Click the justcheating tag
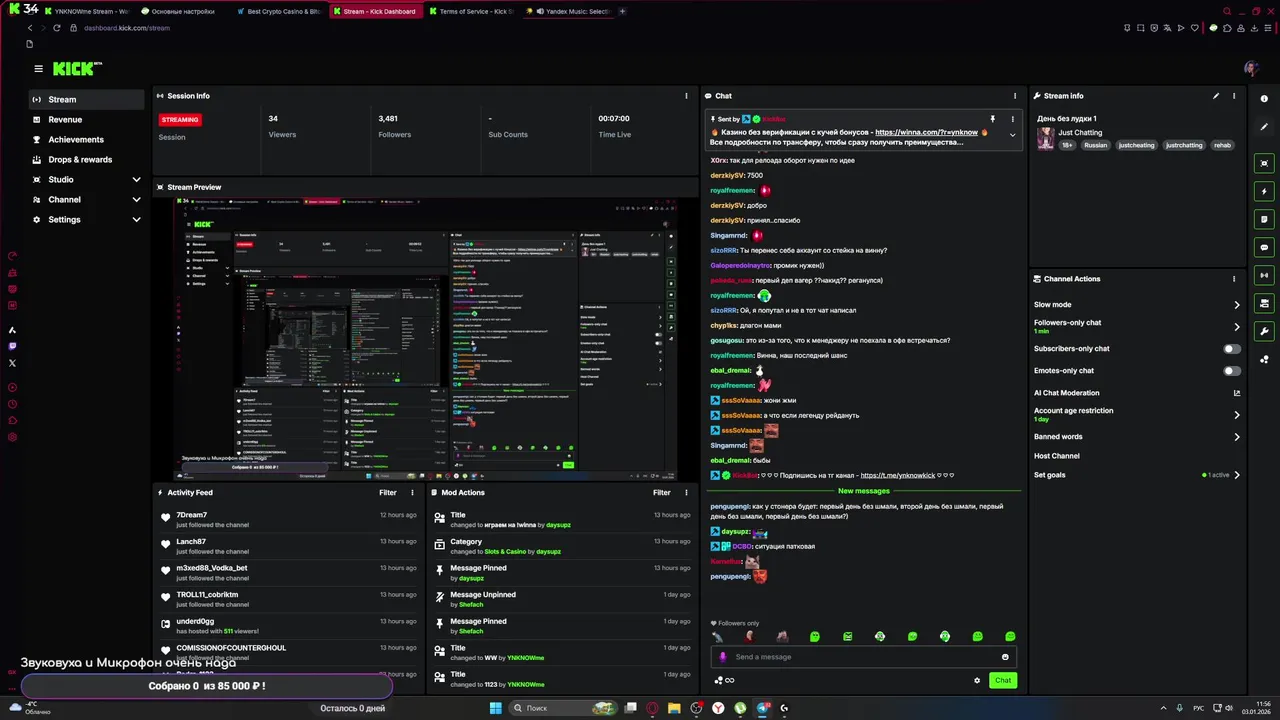Image resolution: width=1280 pixels, height=720 pixels. pos(1136,145)
